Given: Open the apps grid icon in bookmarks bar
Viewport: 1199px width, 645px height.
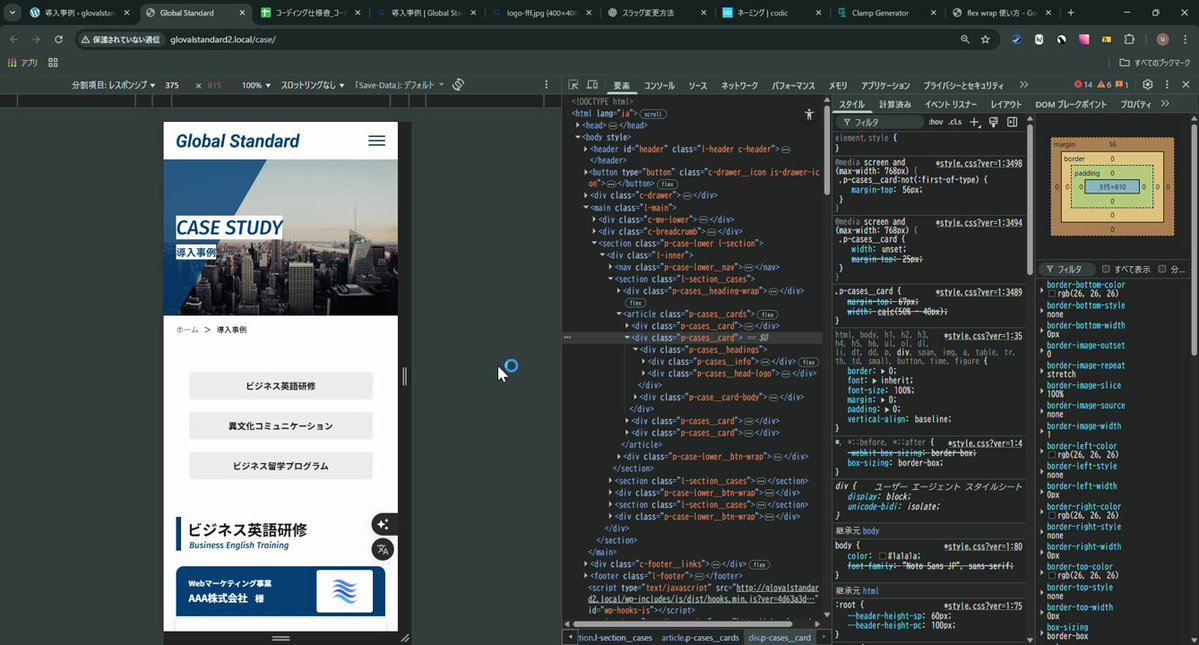Looking at the screenshot, I should tap(53, 63).
